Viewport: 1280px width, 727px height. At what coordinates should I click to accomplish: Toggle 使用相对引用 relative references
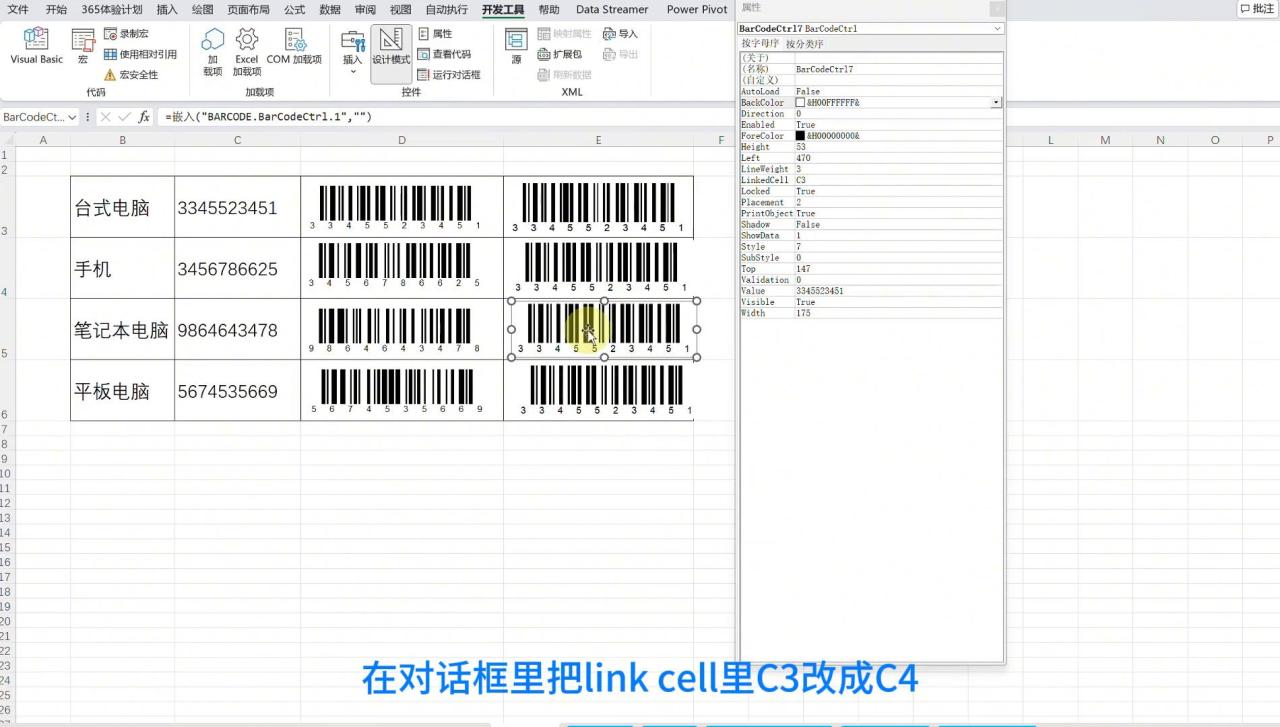(x=140, y=54)
